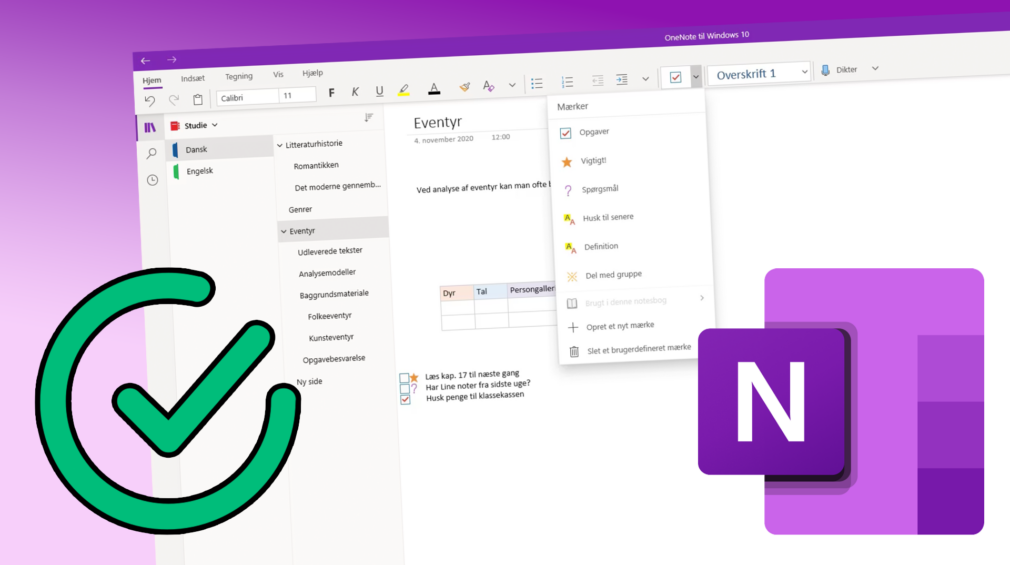Collapse the Eventyr page group
This screenshot has width=1010, height=565.
(283, 231)
